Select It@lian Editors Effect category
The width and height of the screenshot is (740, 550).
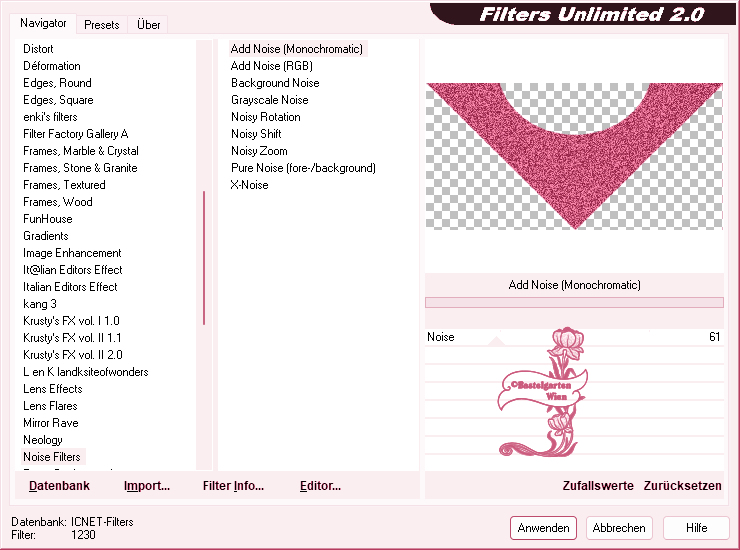[x=73, y=270]
